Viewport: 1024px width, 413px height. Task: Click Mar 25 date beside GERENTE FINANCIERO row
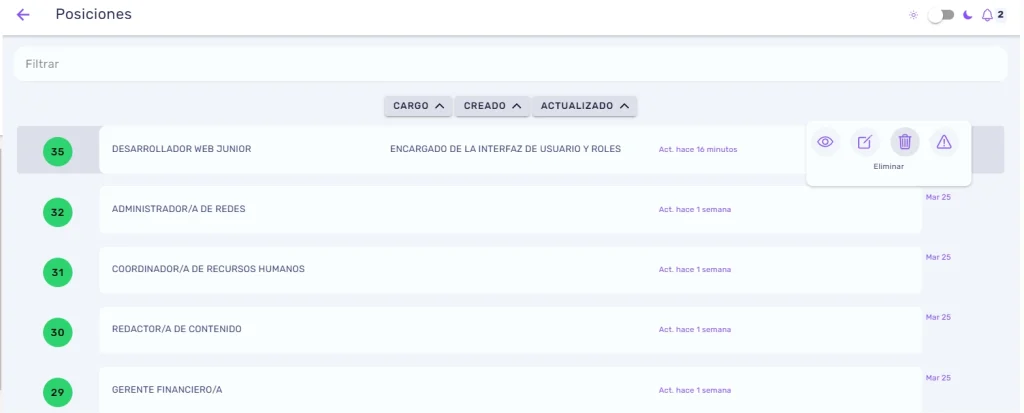pyautogui.click(x=938, y=378)
